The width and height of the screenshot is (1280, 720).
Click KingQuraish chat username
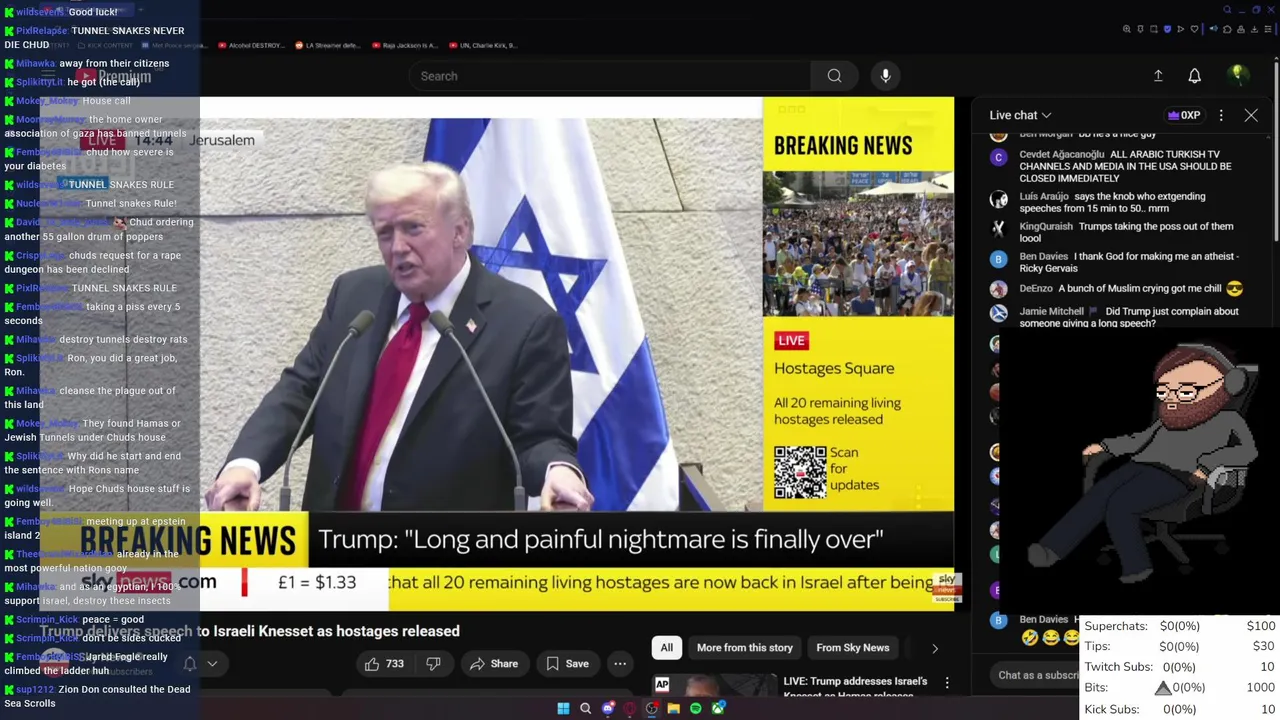click(x=1046, y=227)
